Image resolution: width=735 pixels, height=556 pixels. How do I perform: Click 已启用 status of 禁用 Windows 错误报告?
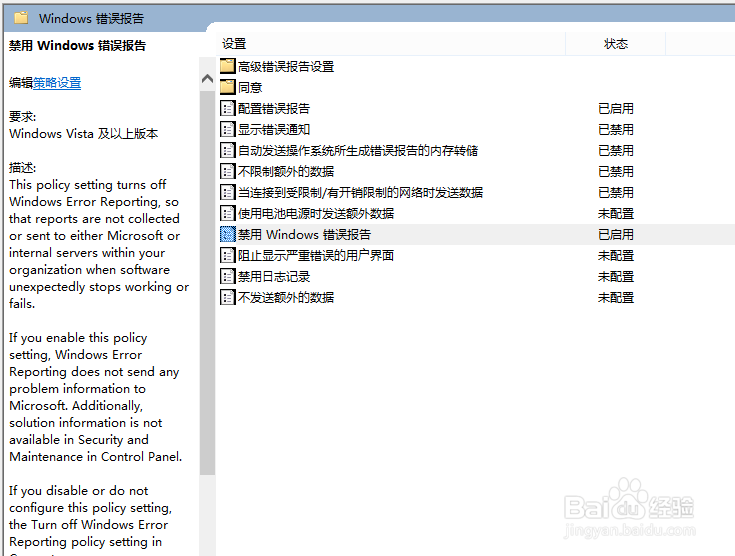(615, 234)
